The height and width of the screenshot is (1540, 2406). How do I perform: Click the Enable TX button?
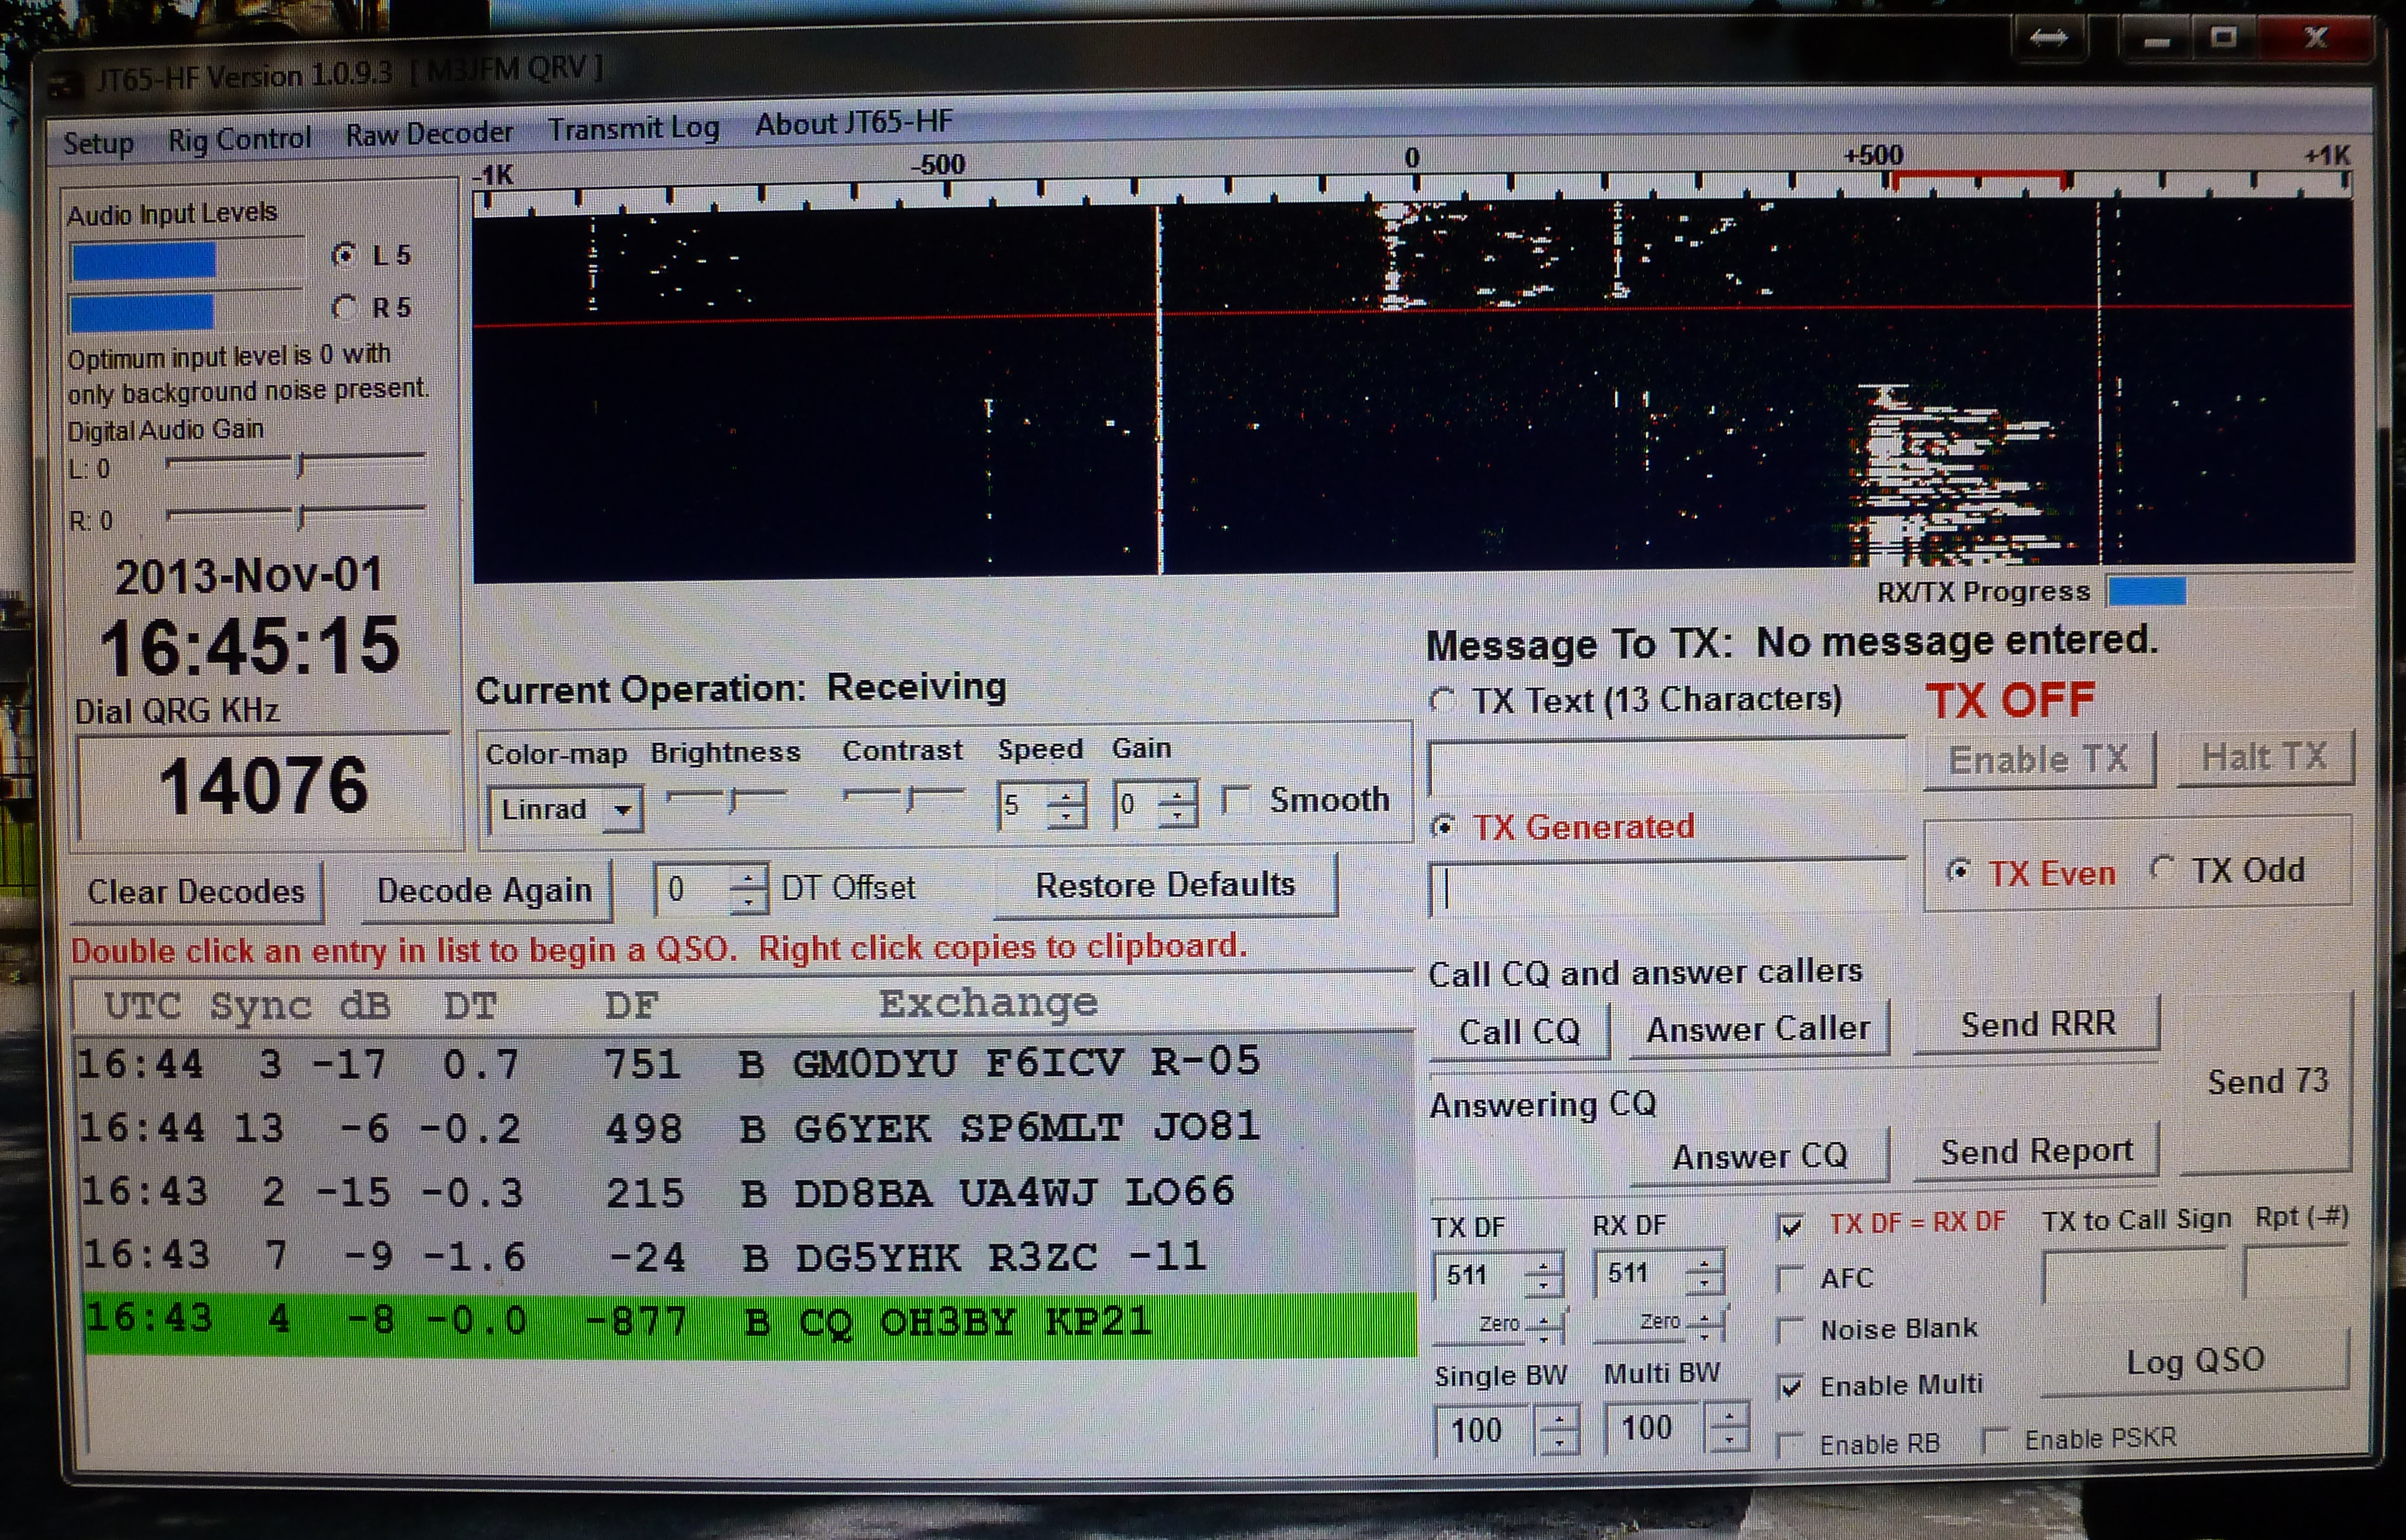coord(2039,760)
